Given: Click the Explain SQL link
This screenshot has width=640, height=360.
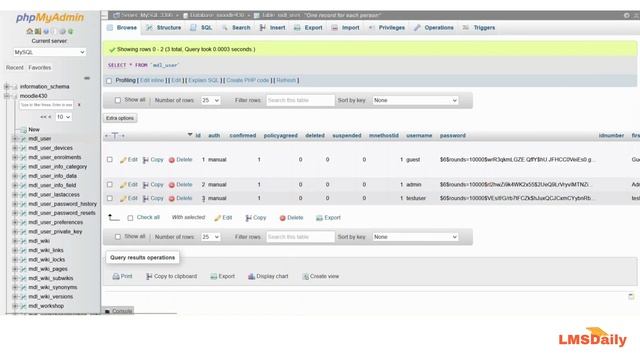Looking at the screenshot, I should click(x=204, y=80).
